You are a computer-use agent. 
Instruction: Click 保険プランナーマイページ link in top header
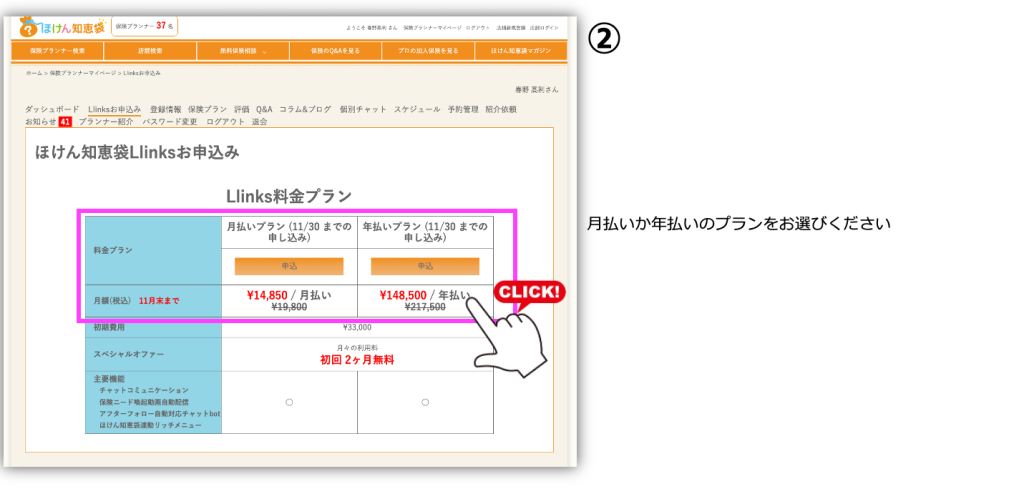point(432,28)
